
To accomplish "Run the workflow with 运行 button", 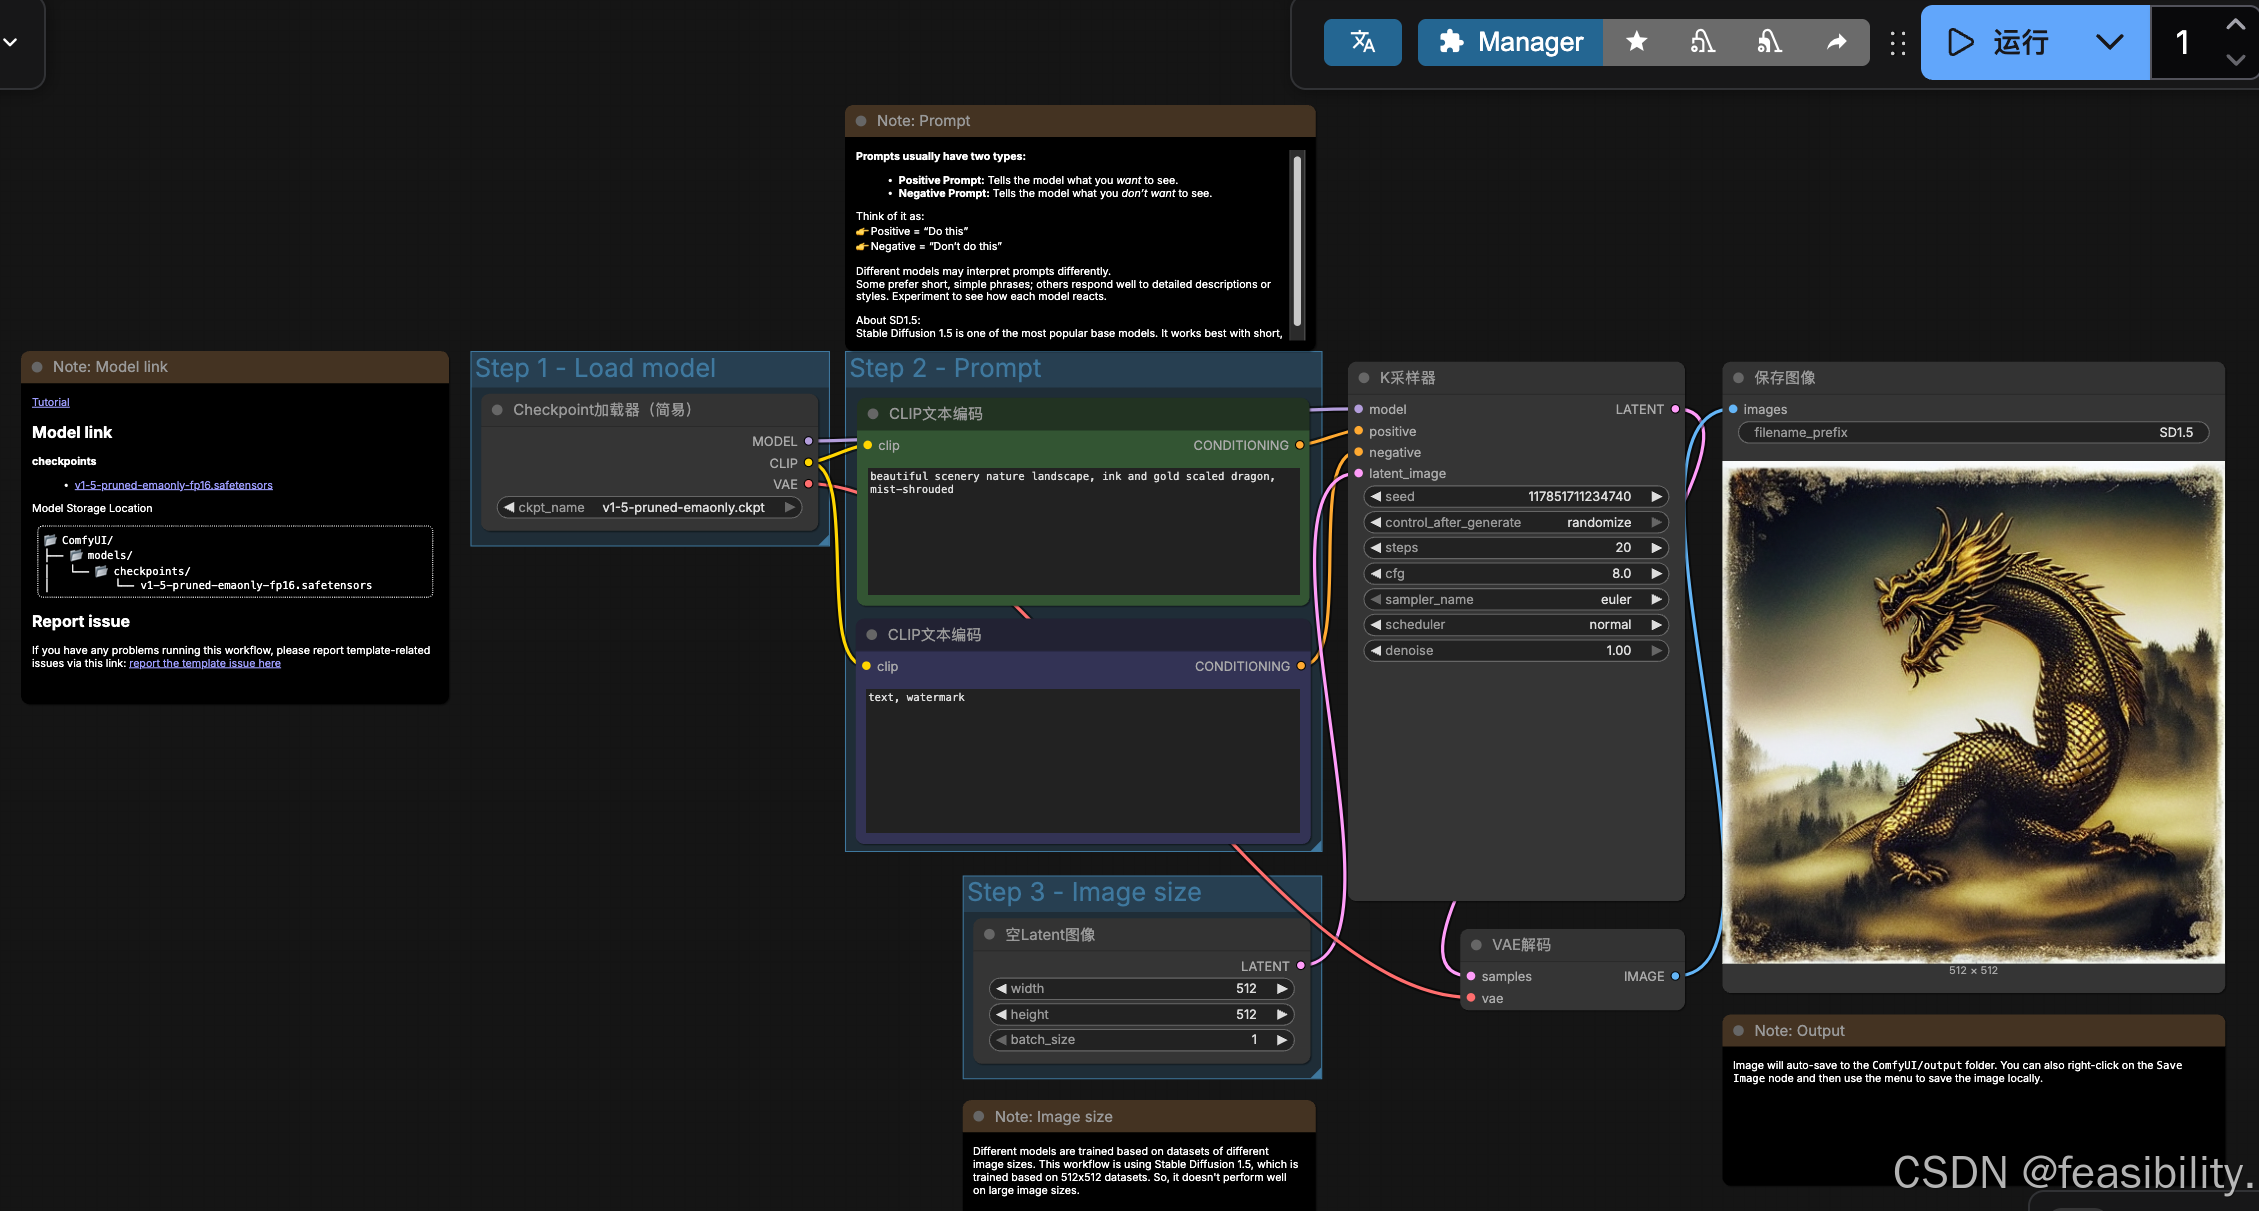I will [2000, 42].
